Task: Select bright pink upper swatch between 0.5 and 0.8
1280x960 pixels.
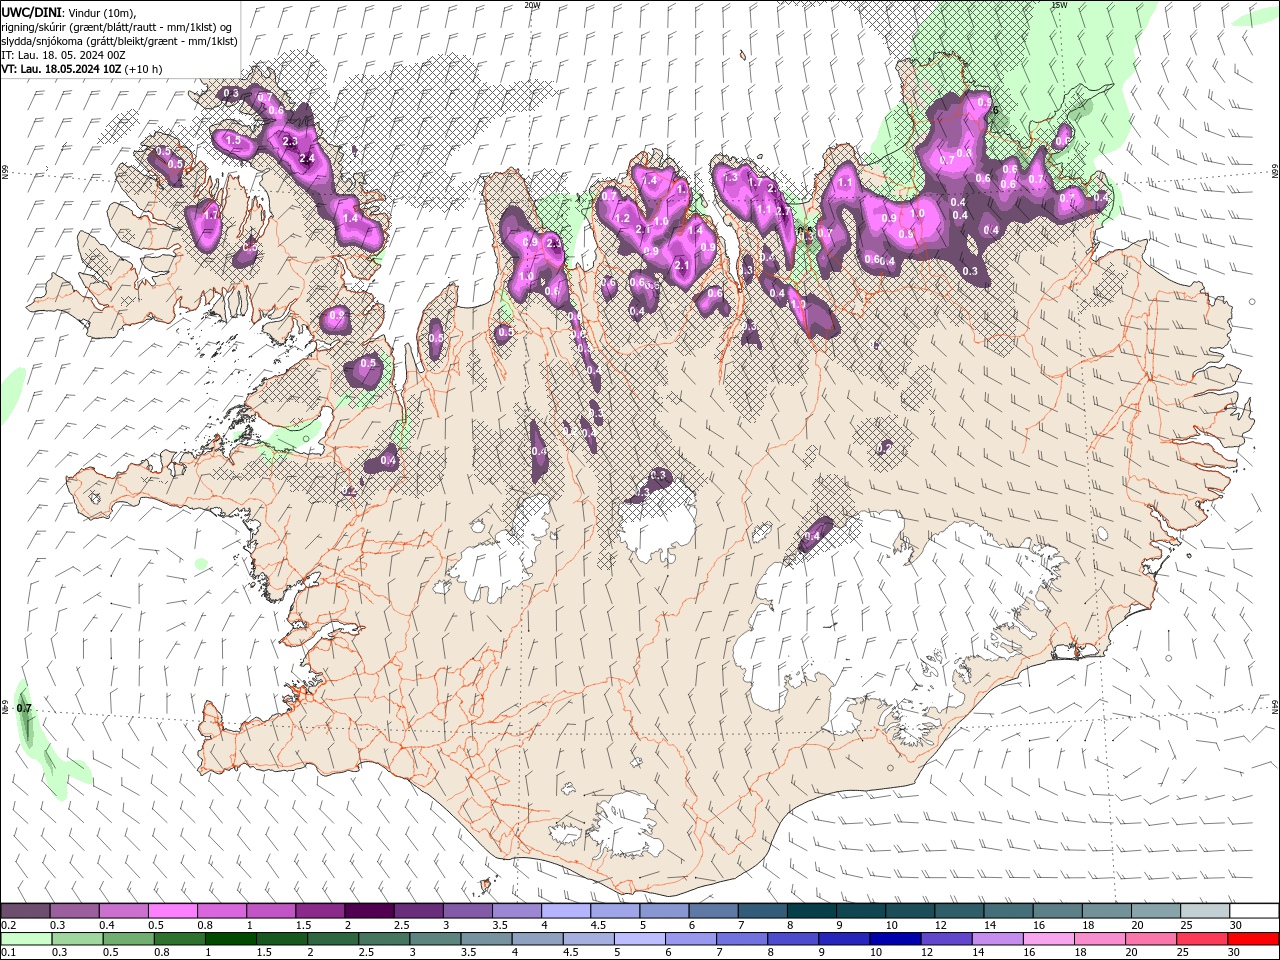Action: coord(172,911)
